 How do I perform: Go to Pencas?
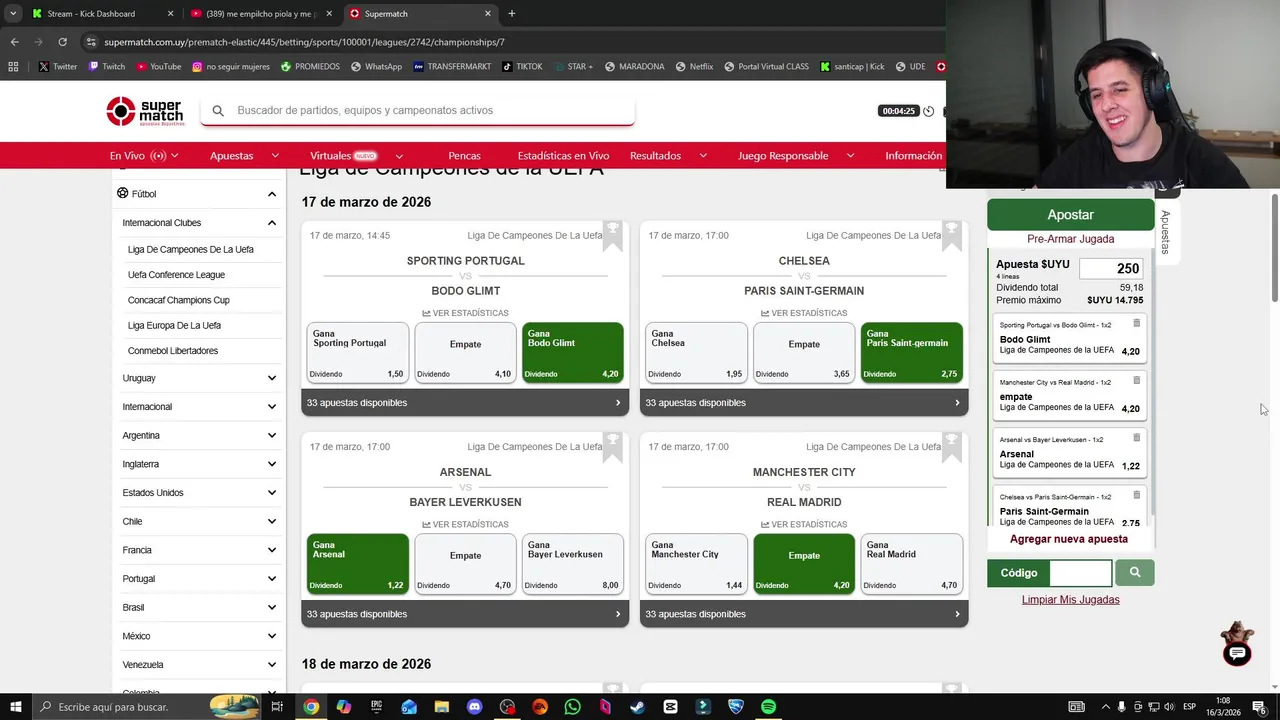[x=464, y=156]
